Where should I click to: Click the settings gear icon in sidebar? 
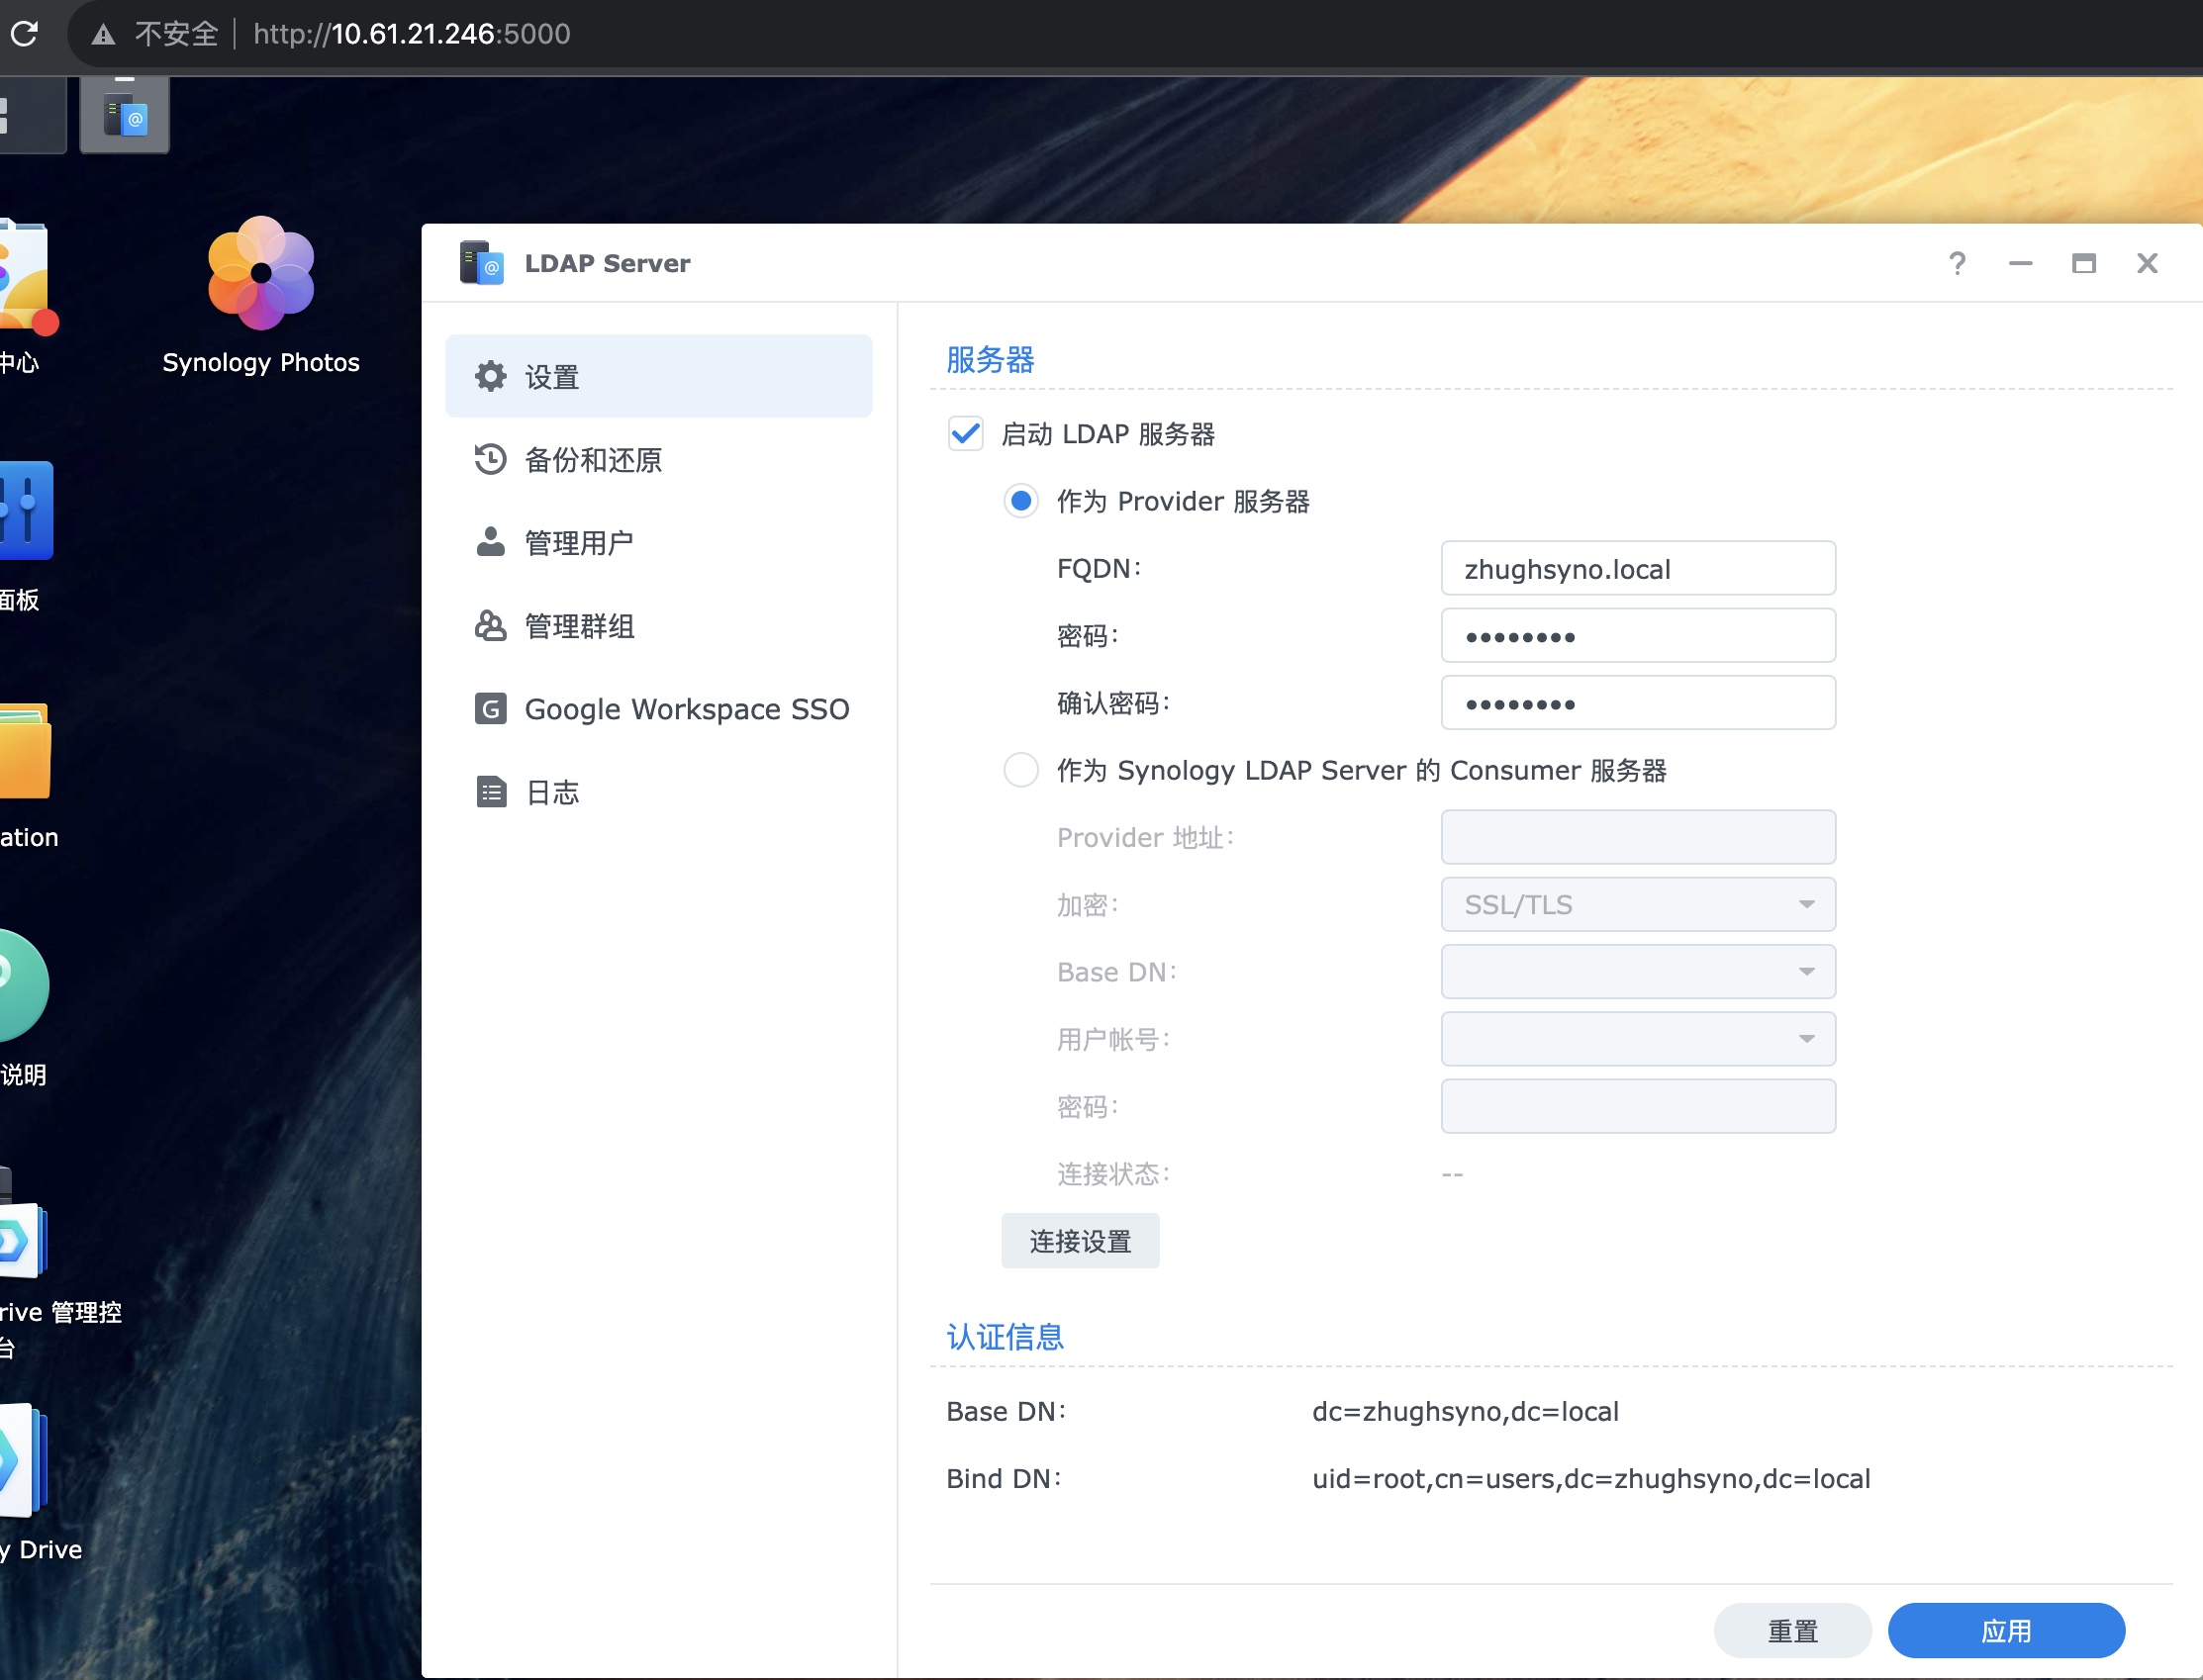pyautogui.click(x=490, y=376)
